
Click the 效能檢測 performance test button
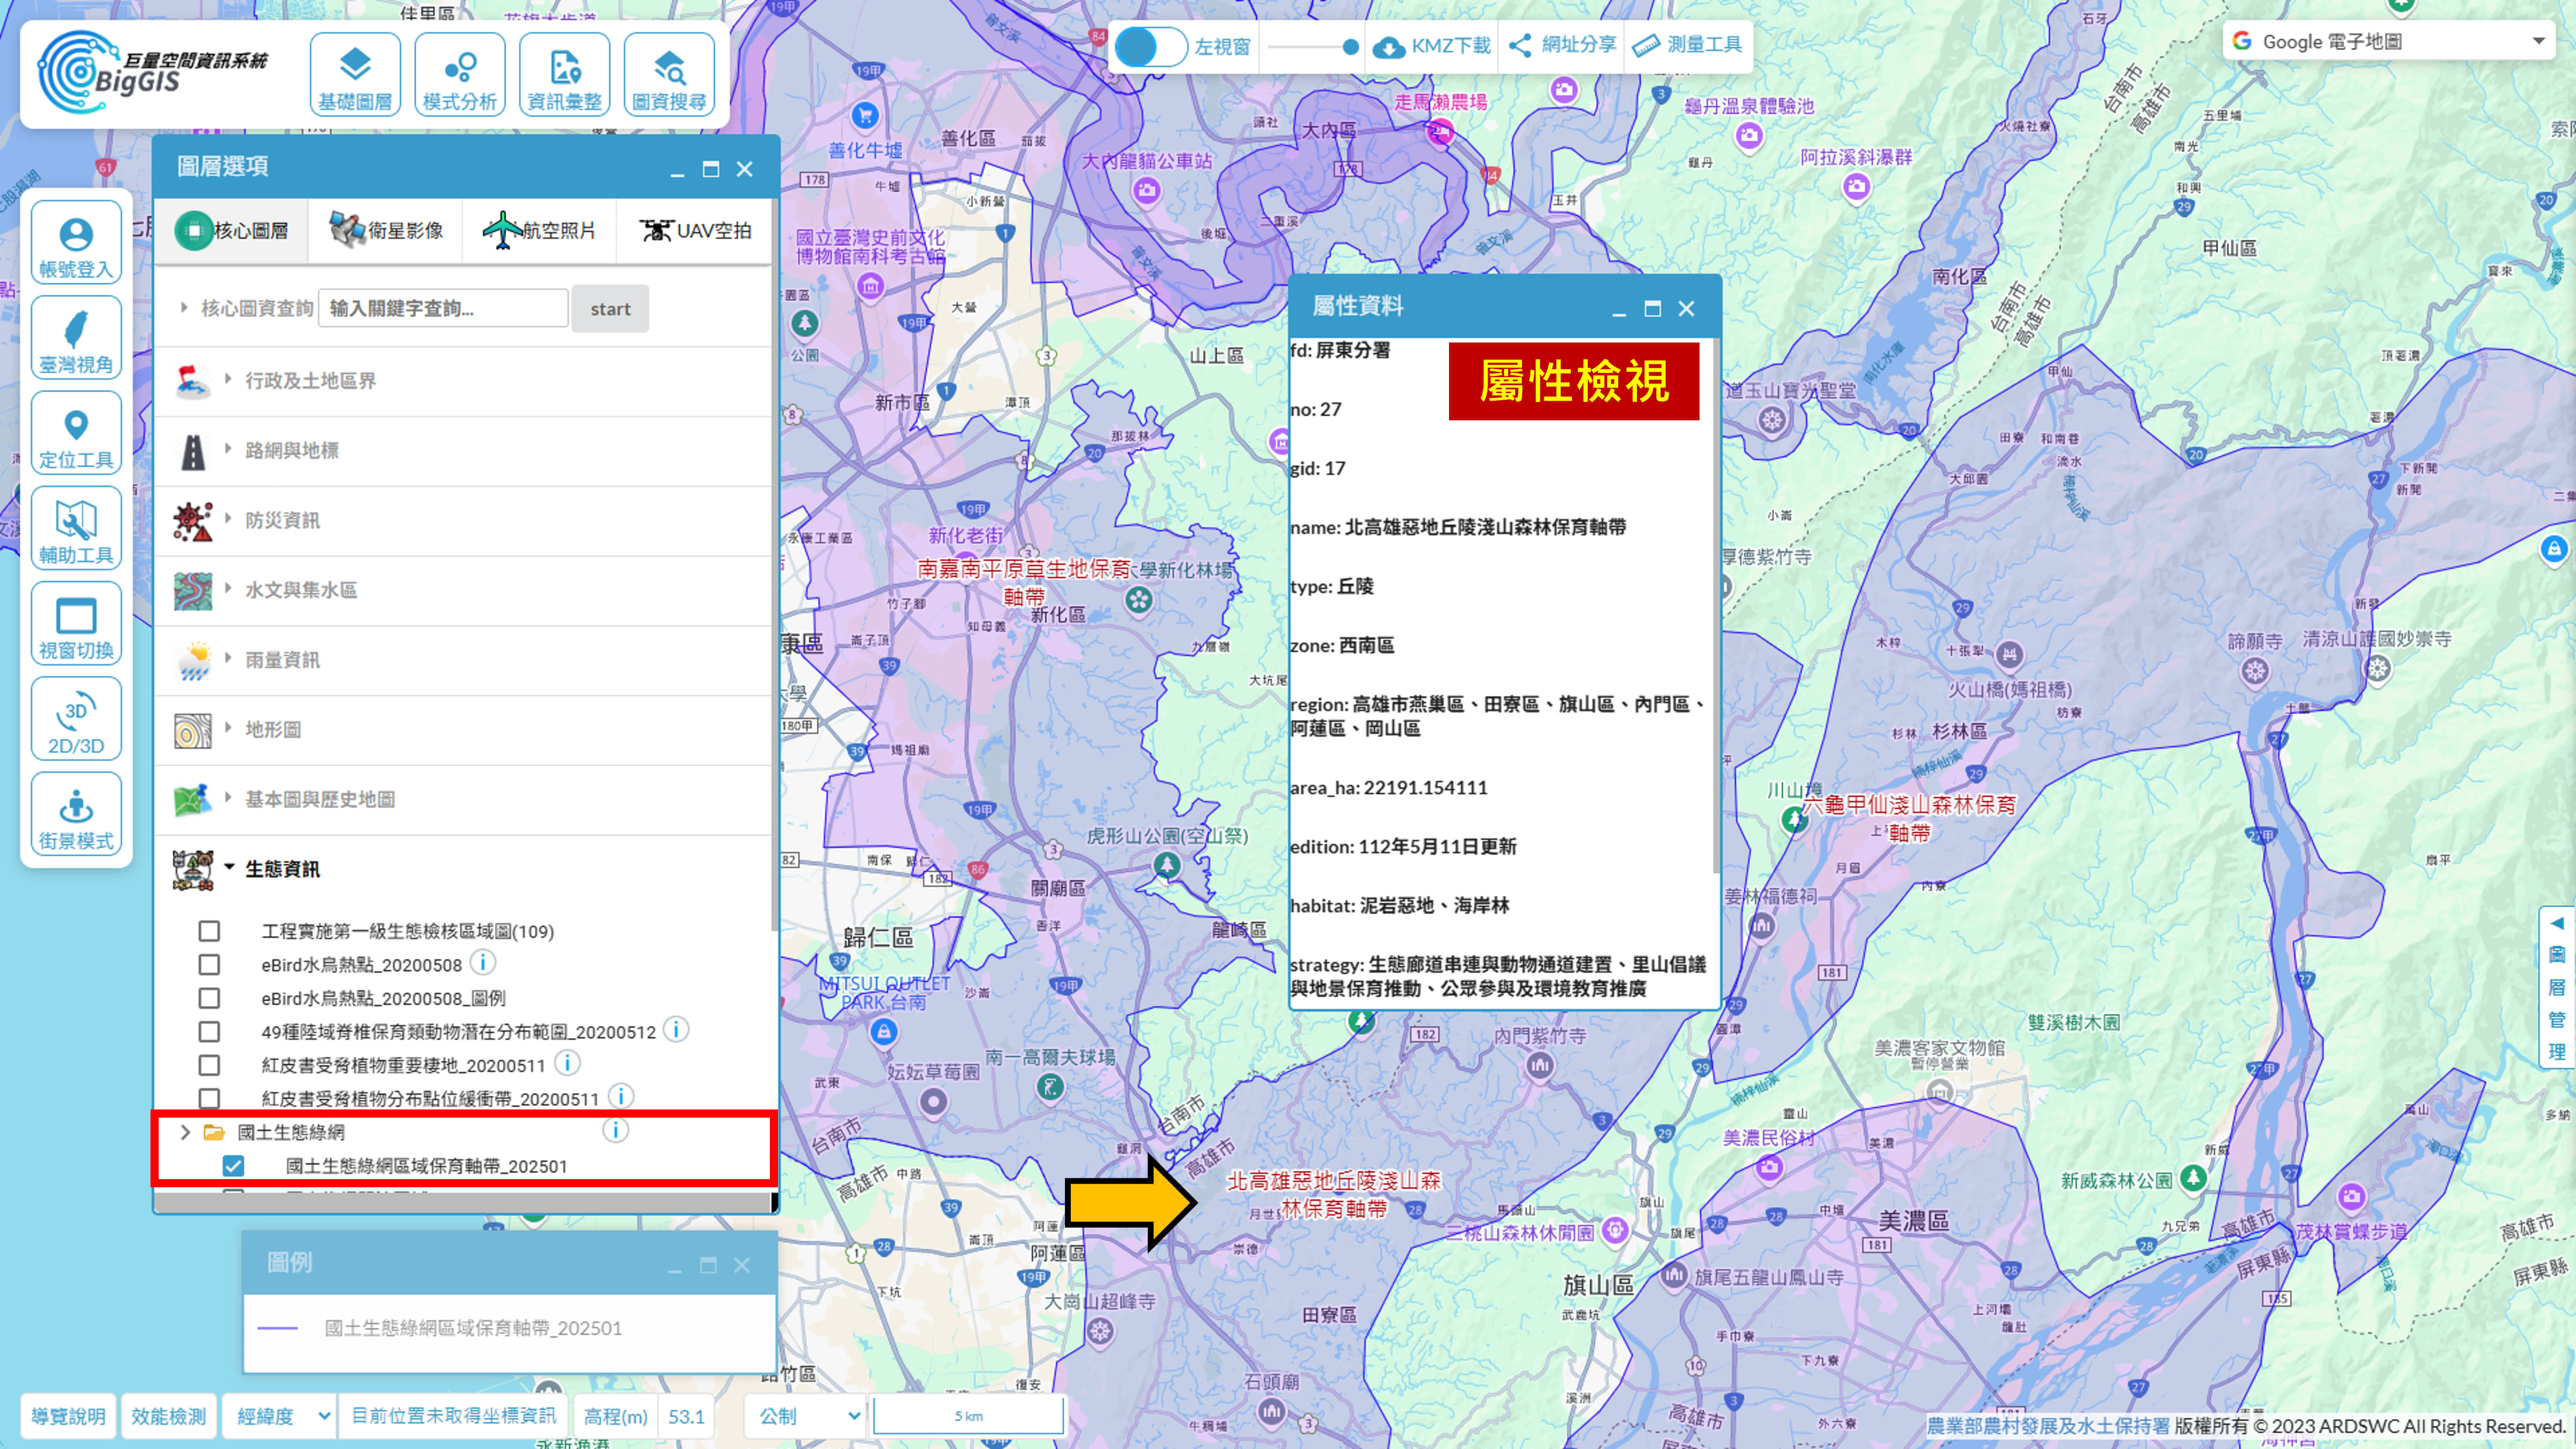tap(168, 1416)
